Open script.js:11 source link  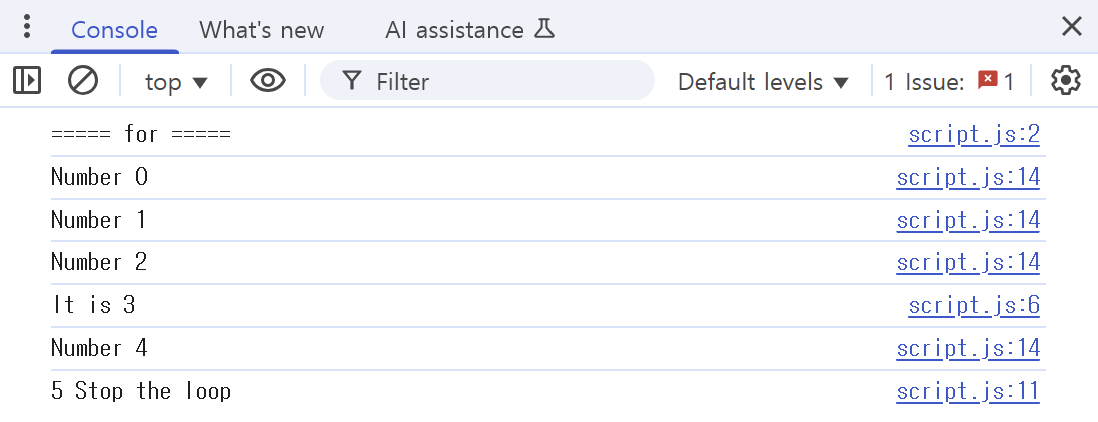[967, 391]
